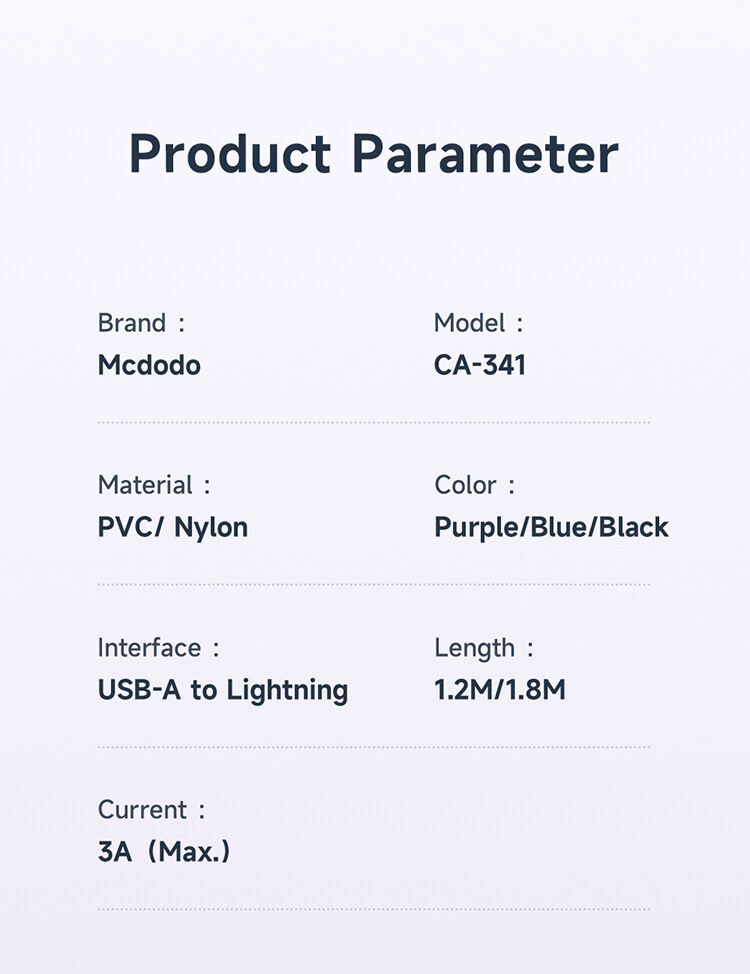Screen dimensions: 750x974
Task: Select the "Color :" label
Action: [474, 485]
